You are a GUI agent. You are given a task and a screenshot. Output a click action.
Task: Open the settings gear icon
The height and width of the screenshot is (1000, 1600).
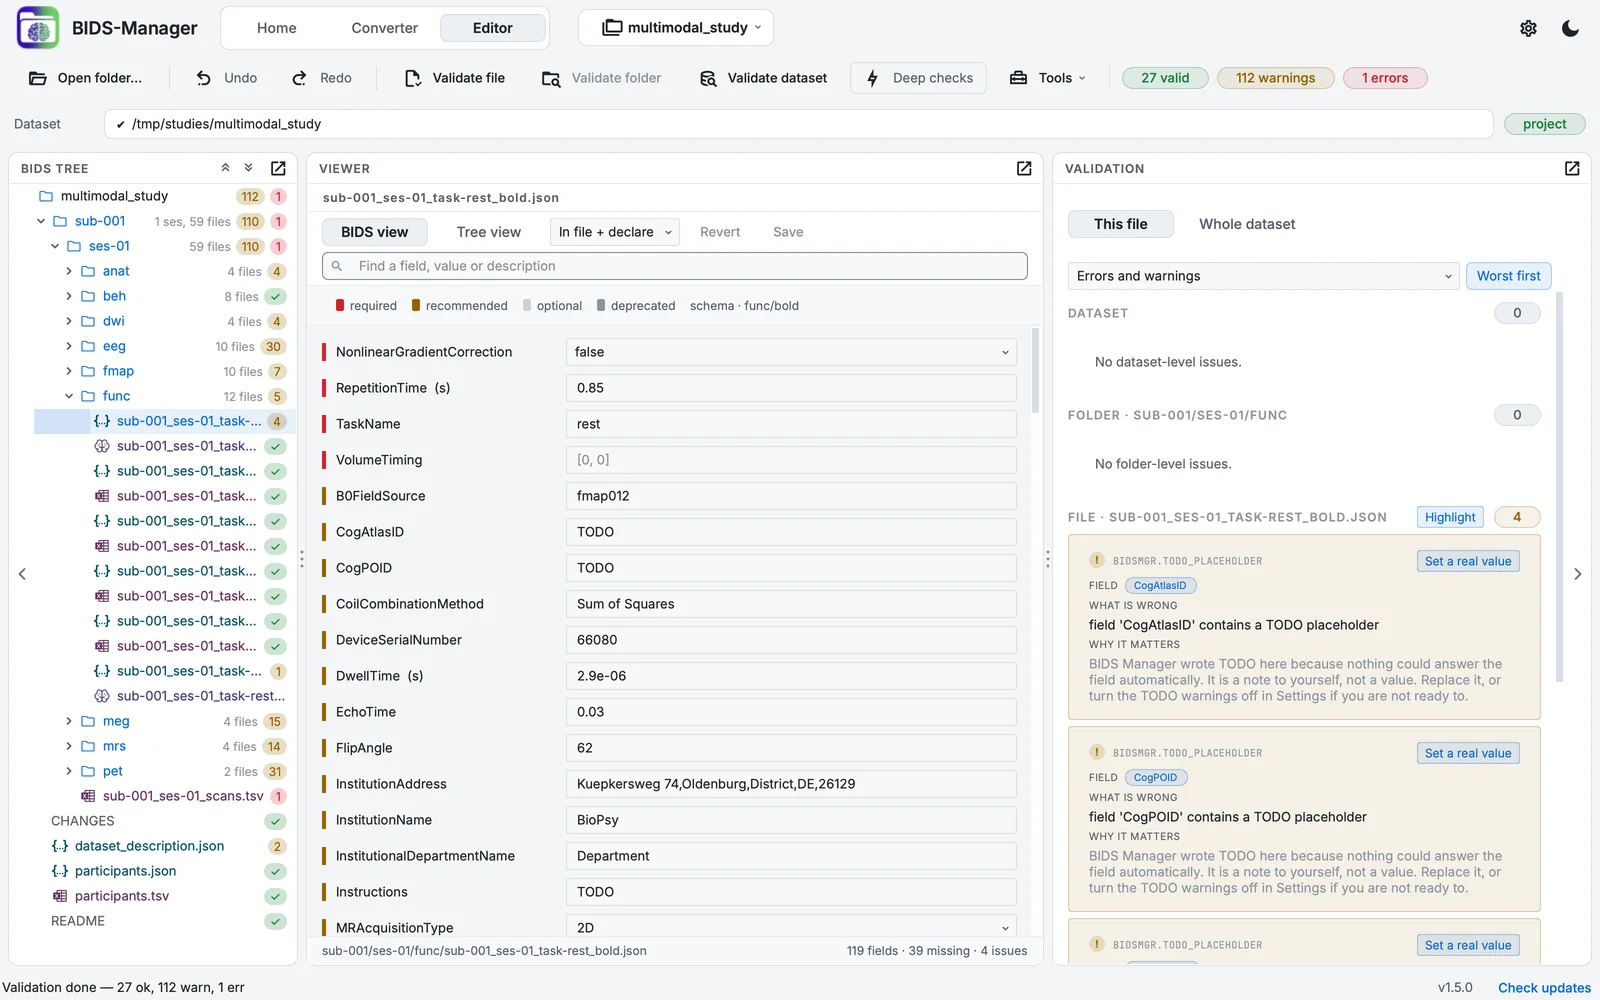point(1528,28)
